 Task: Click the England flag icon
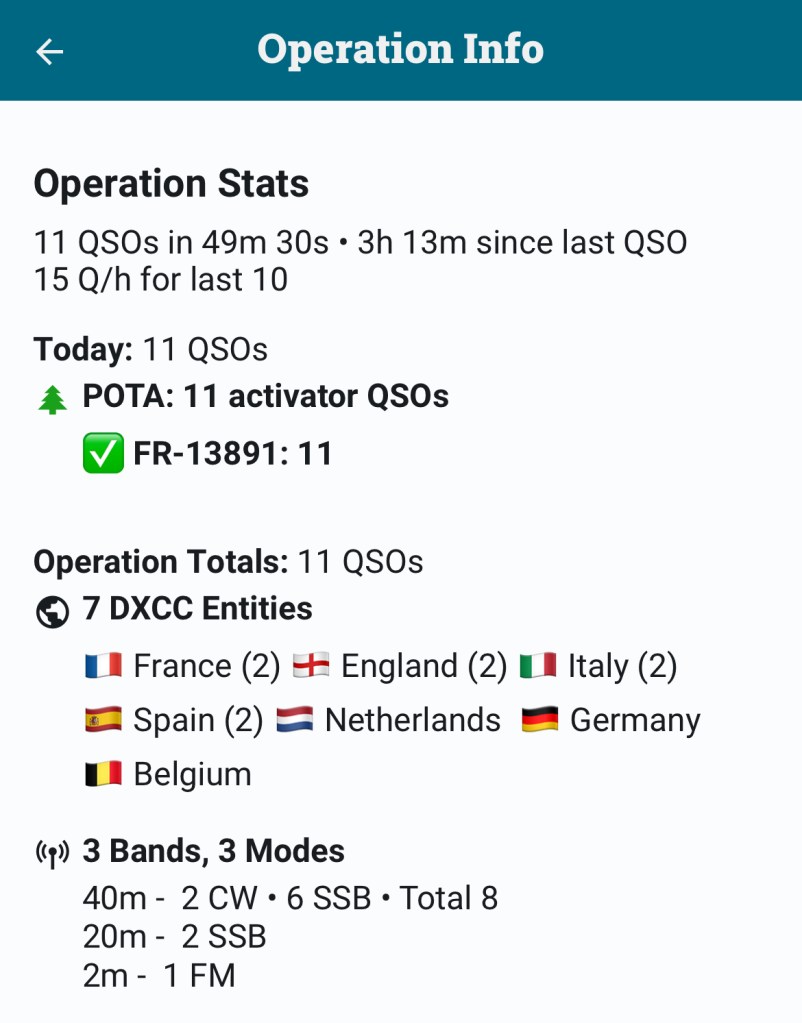pos(311,666)
